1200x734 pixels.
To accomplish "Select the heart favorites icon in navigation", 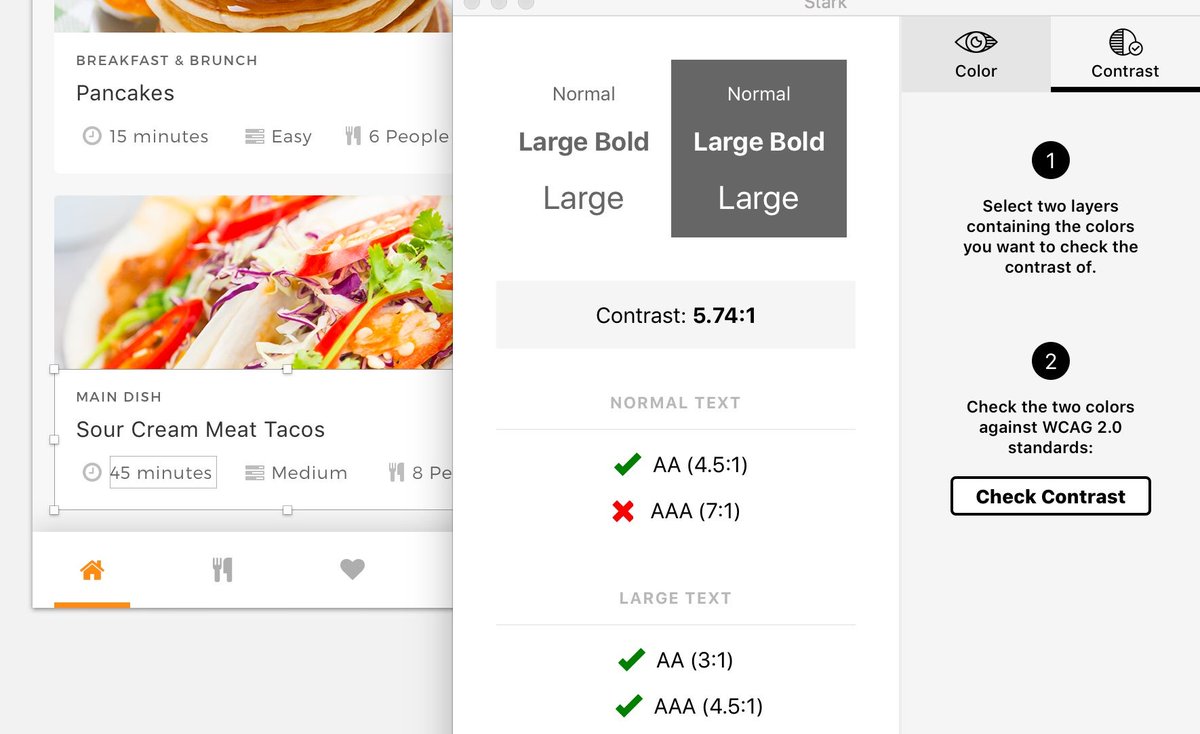I will (x=352, y=569).
